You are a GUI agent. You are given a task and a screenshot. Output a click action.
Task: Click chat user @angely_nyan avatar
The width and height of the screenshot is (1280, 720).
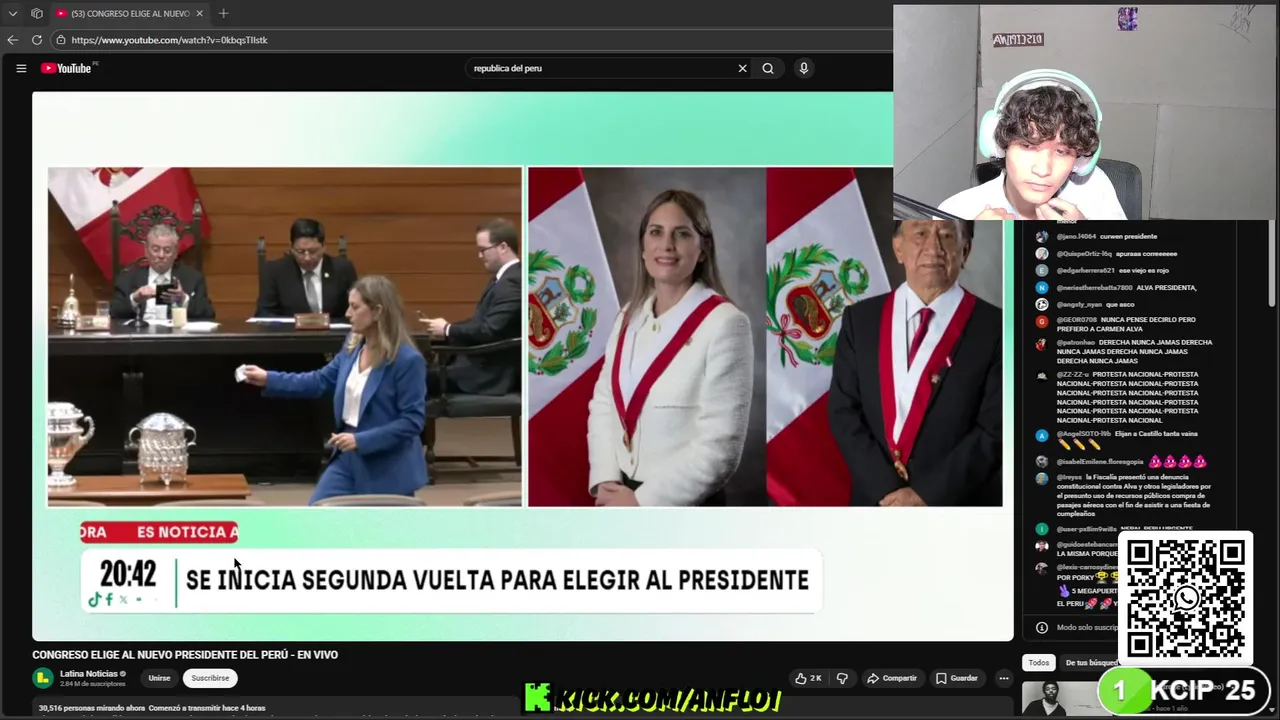1042,304
